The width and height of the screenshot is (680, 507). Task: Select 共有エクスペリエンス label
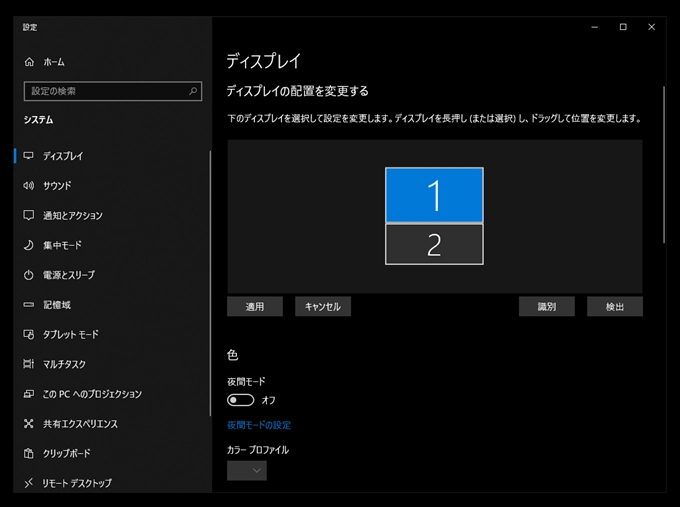[x=80, y=423]
